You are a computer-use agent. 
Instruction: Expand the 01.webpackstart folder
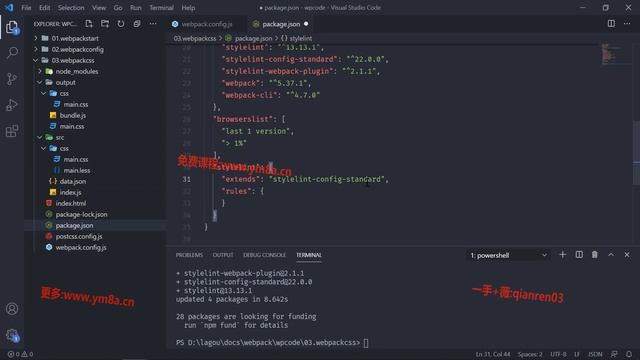pyautogui.click(x=75, y=38)
